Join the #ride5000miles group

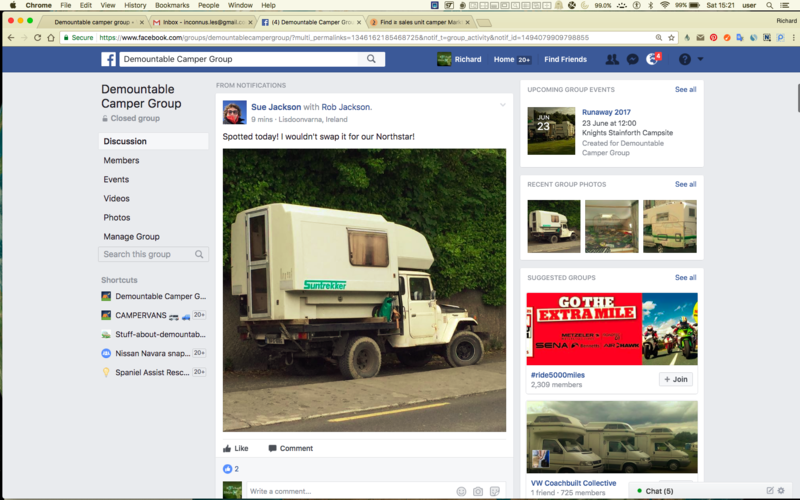coord(676,379)
